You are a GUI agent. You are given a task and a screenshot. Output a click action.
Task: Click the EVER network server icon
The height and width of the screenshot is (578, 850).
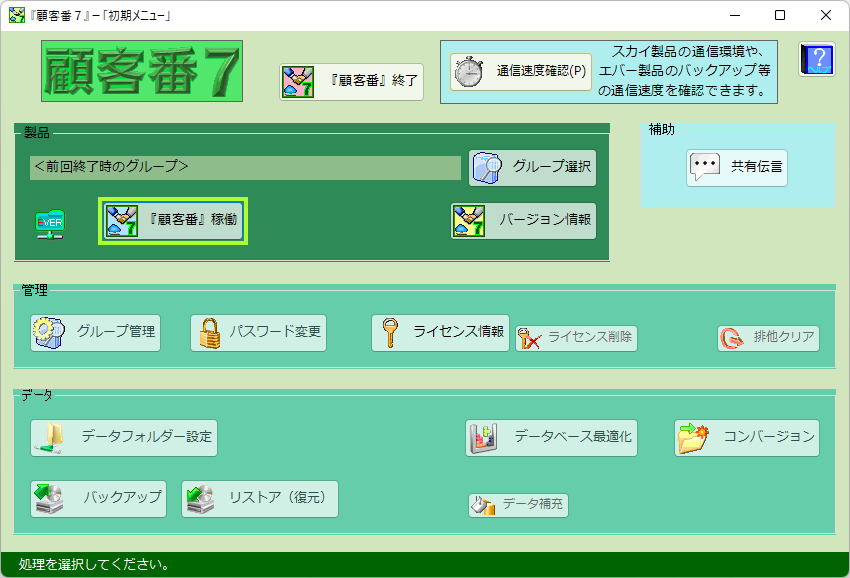coord(50,224)
